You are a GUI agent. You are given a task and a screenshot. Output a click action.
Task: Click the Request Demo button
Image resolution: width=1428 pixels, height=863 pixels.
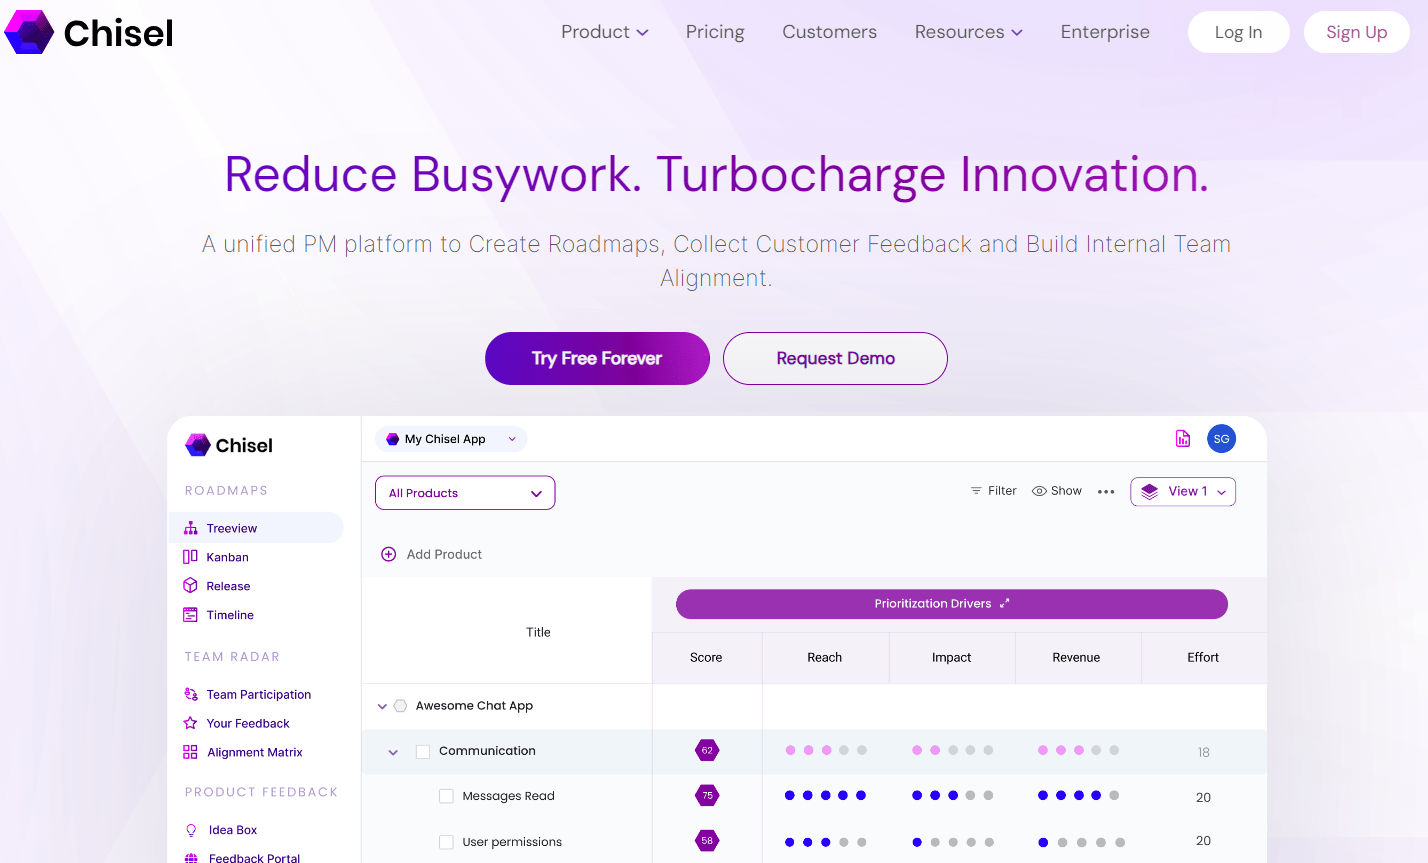pos(835,358)
